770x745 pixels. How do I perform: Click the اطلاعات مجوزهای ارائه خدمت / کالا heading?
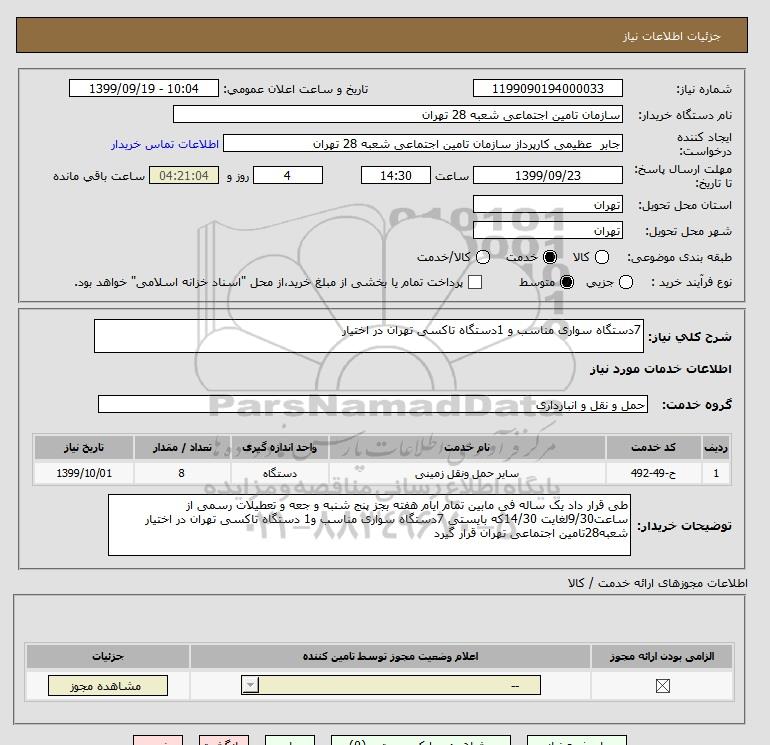[658, 583]
